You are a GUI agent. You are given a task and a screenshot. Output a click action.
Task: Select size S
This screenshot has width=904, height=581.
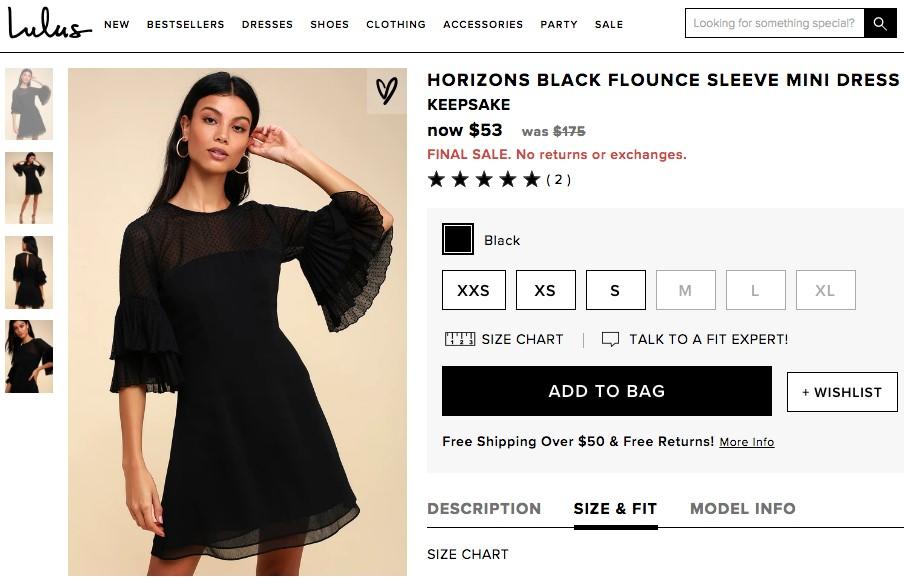click(x=615, y=290)
